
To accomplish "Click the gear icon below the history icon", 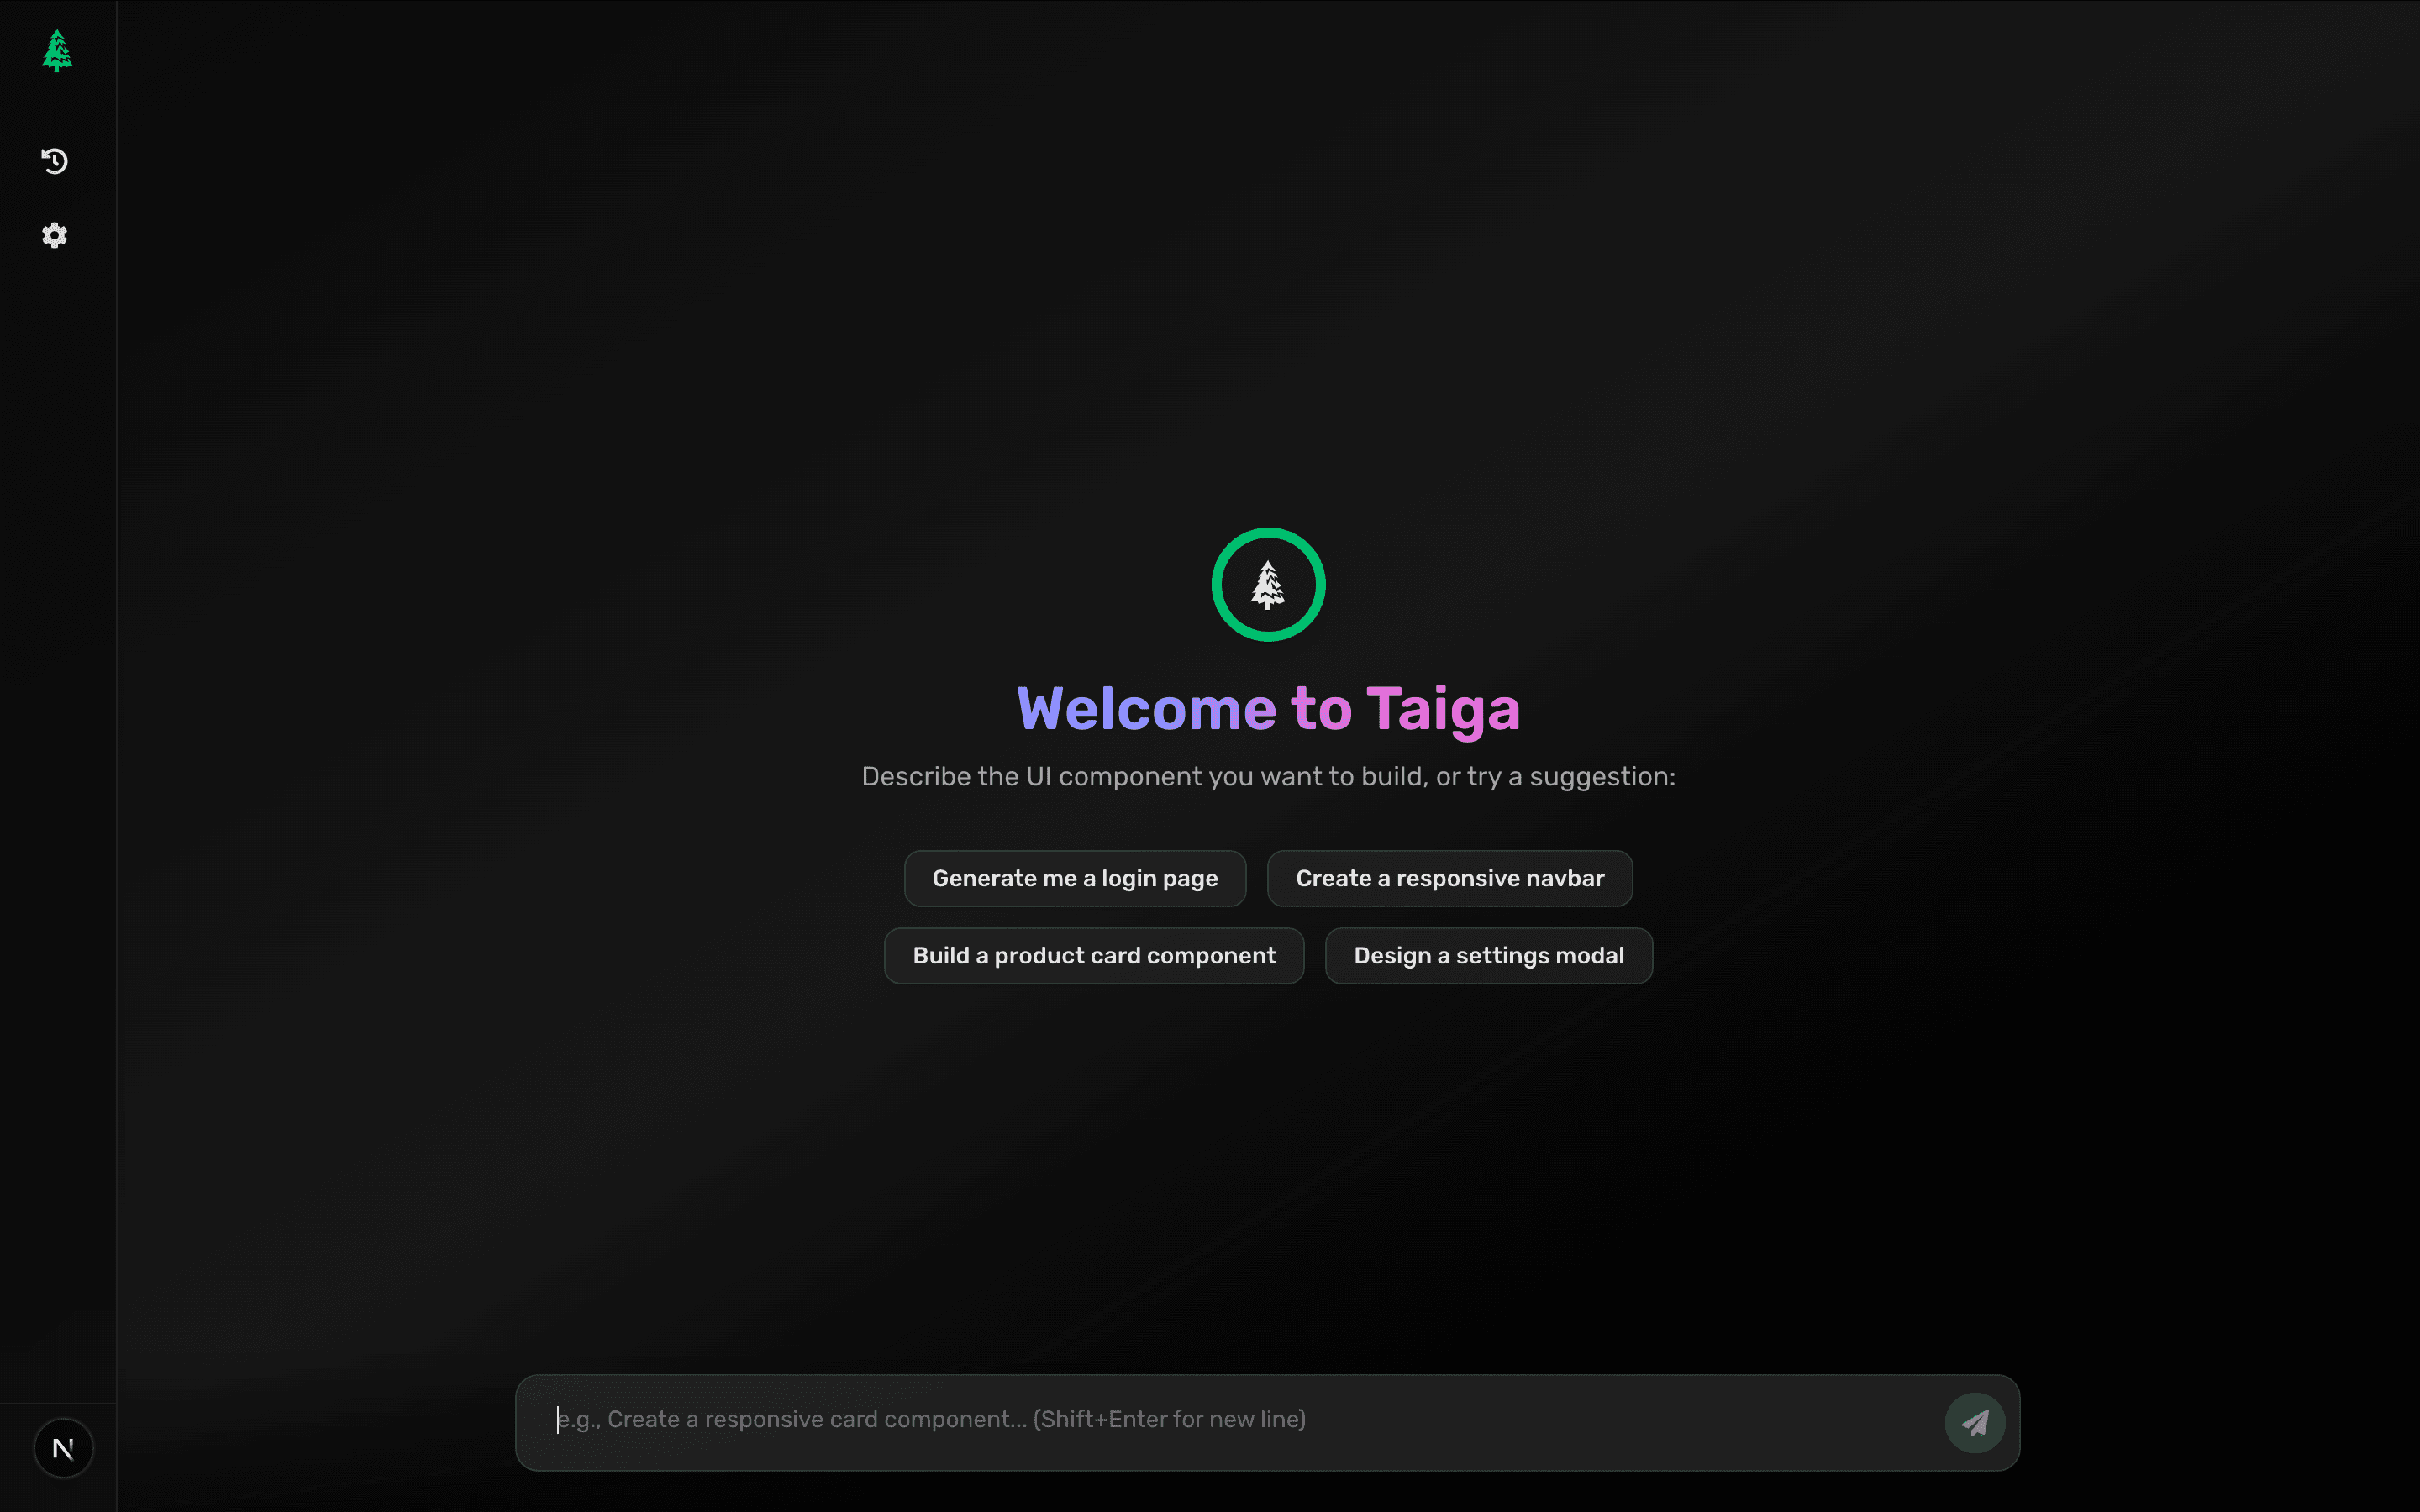I will 55,236.
